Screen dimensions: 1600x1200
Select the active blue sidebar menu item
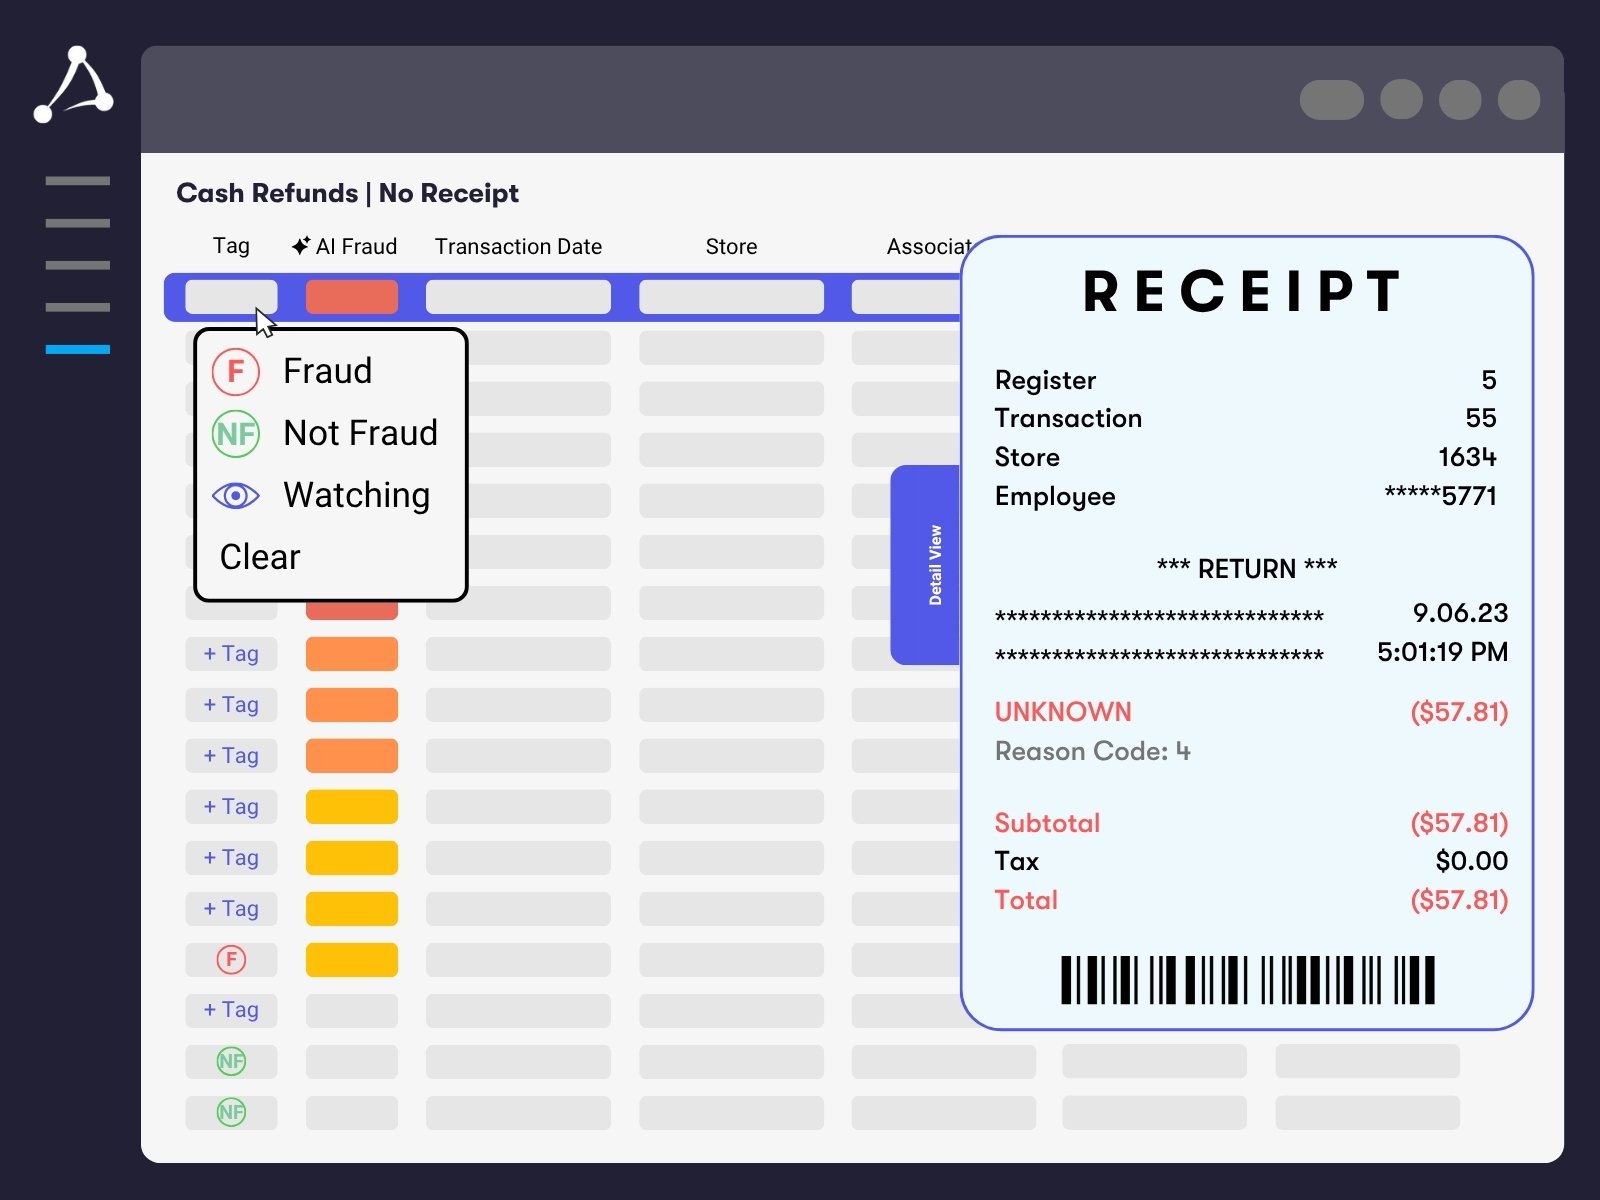tap(78, 349)
